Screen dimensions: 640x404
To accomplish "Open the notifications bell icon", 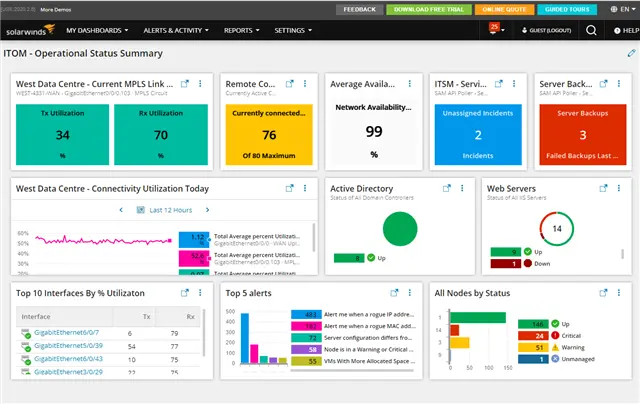I will (x=494, y=30).
